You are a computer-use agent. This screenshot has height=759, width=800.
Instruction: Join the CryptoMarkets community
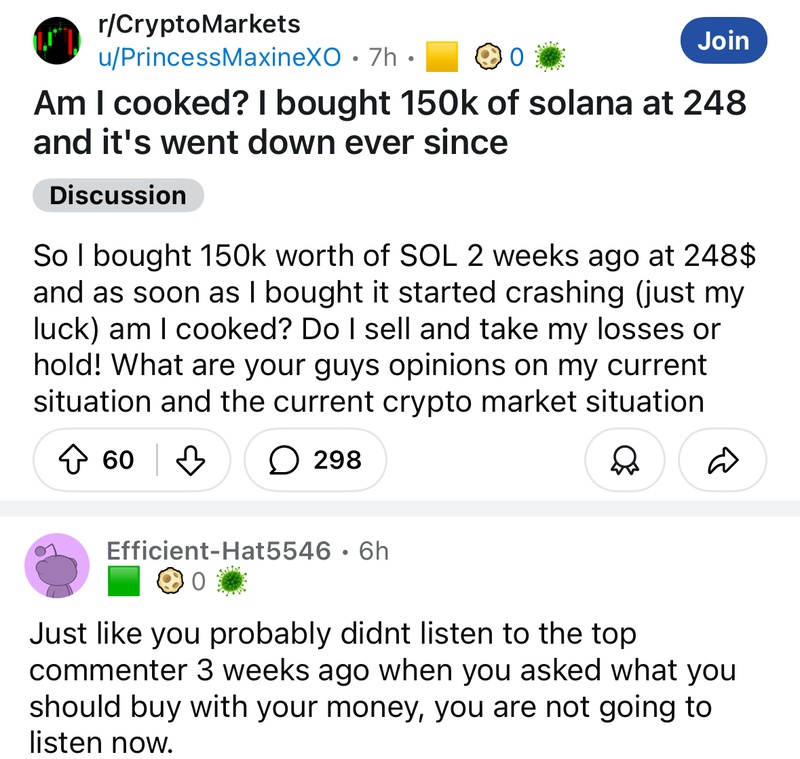coord(723,40)
